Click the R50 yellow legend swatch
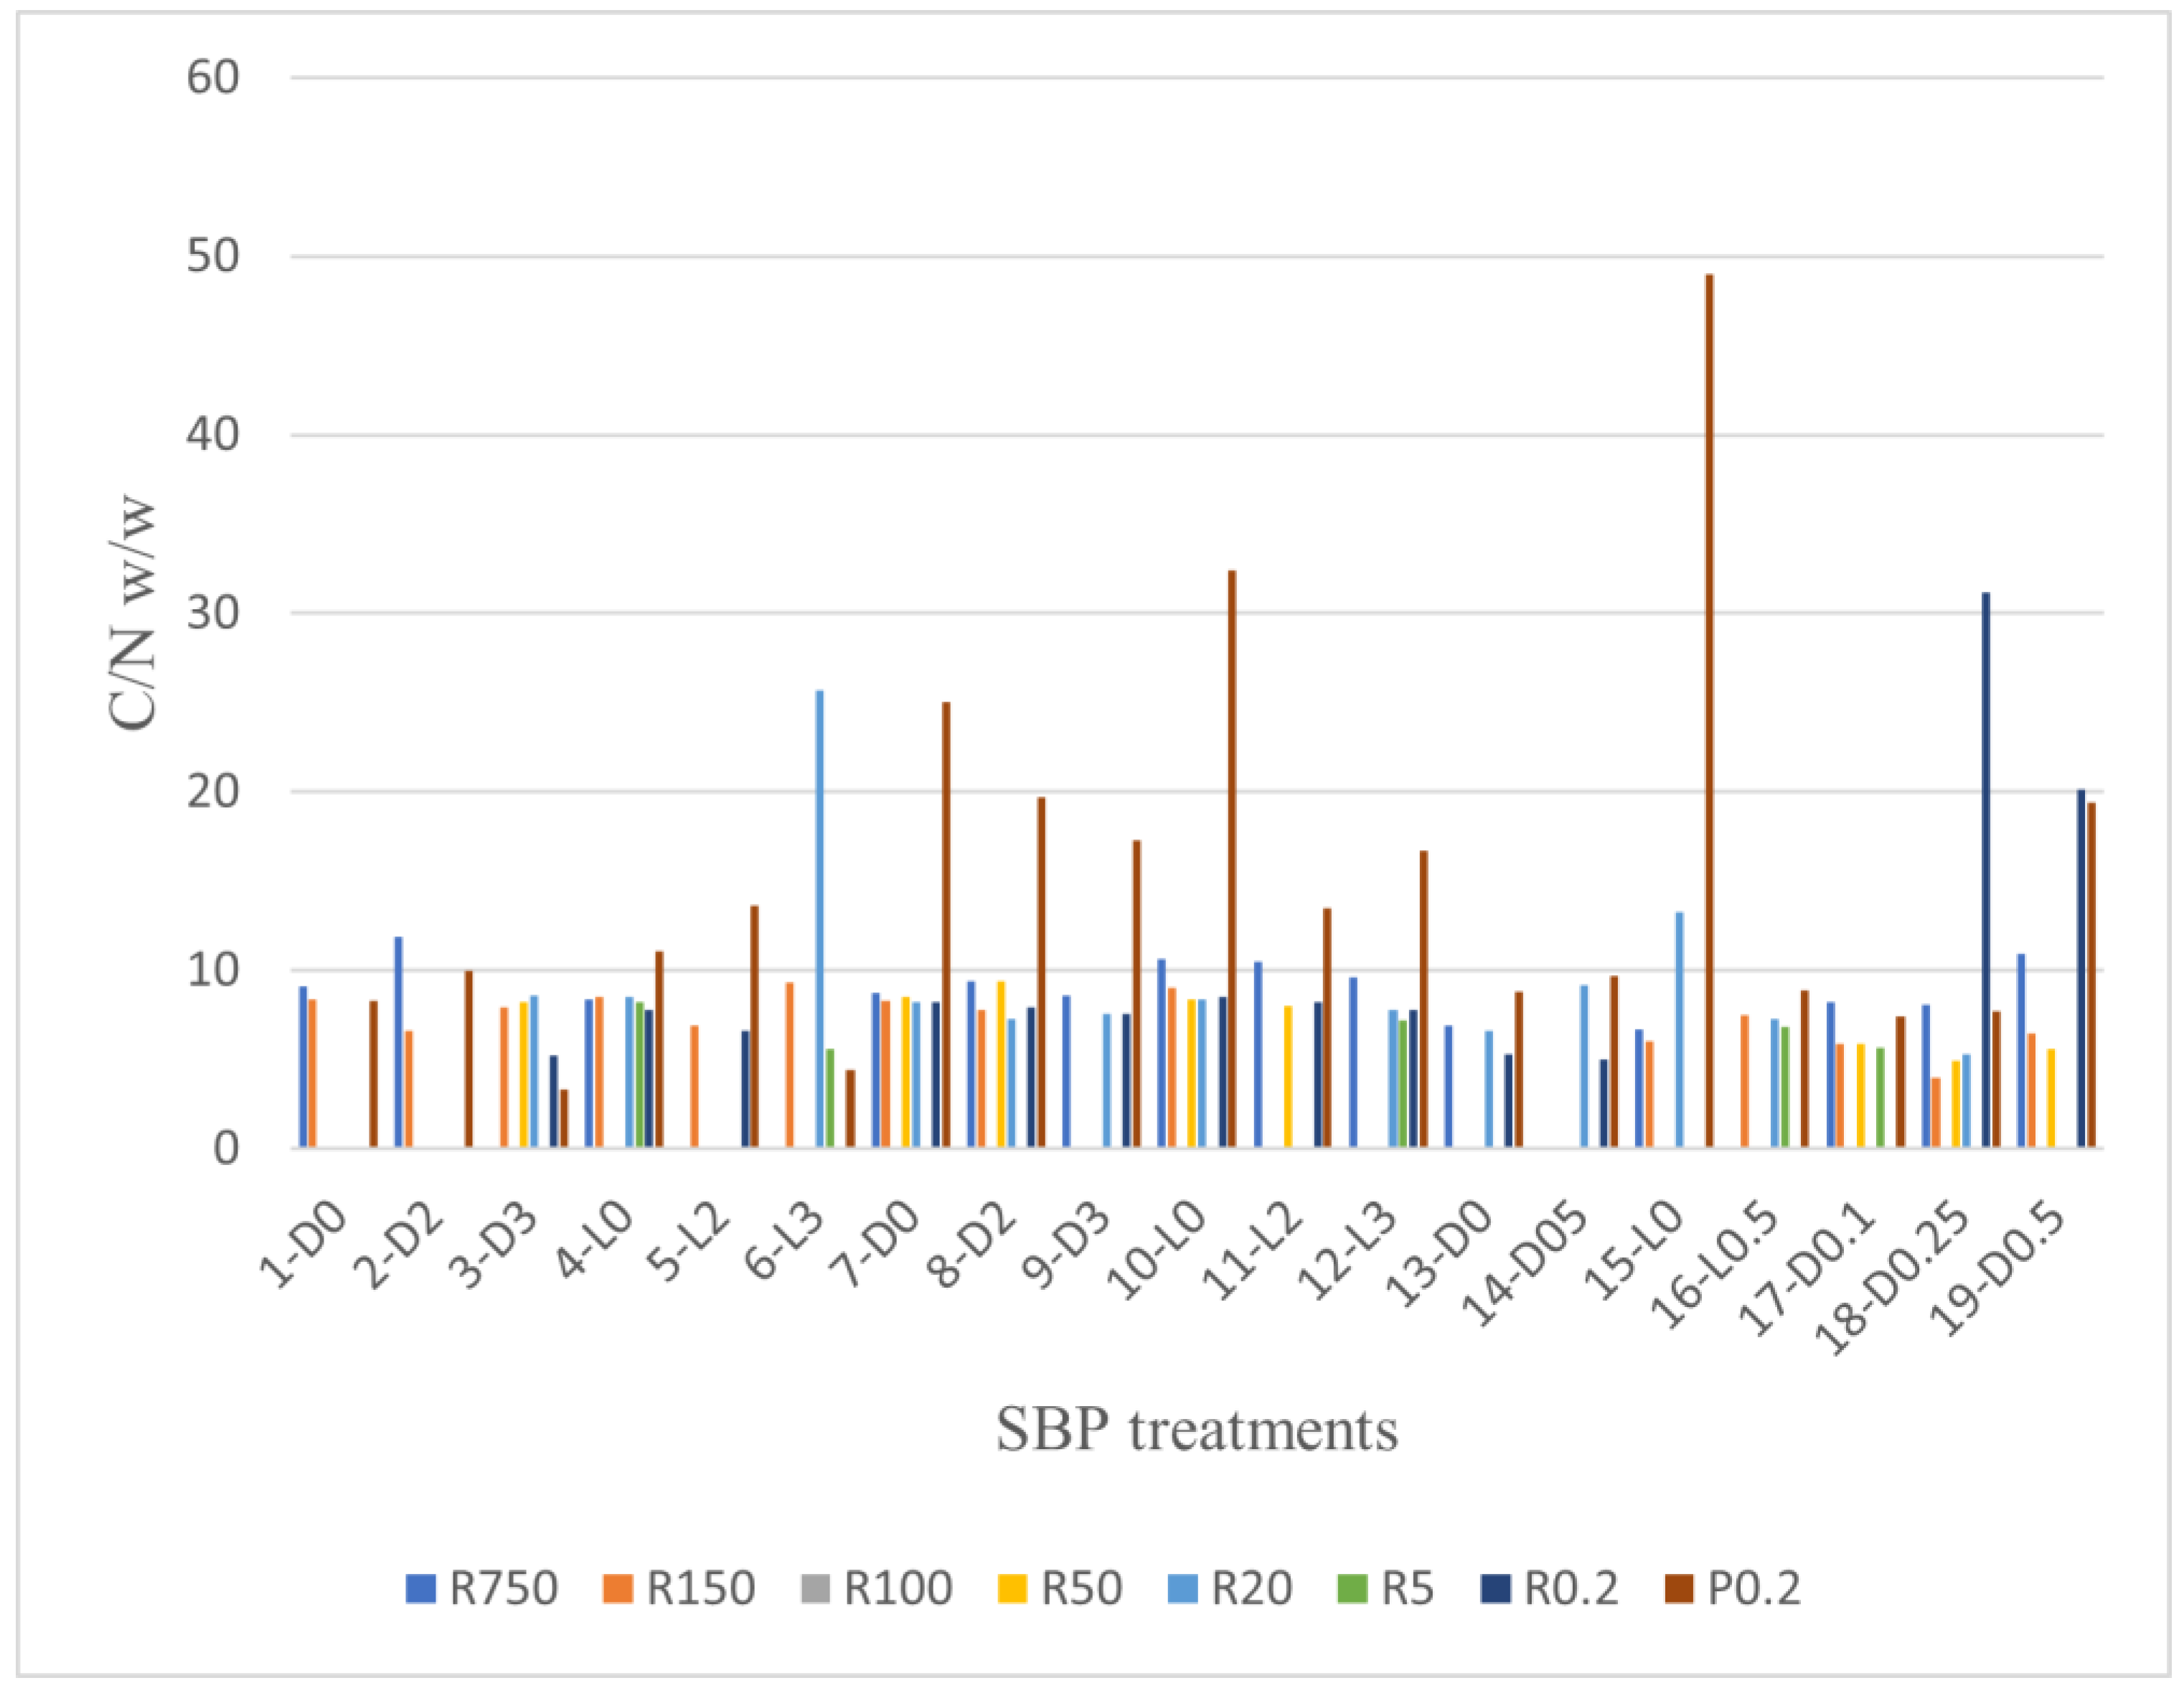This screenshot has width=2184, height=1688. click(1013, 1589)
